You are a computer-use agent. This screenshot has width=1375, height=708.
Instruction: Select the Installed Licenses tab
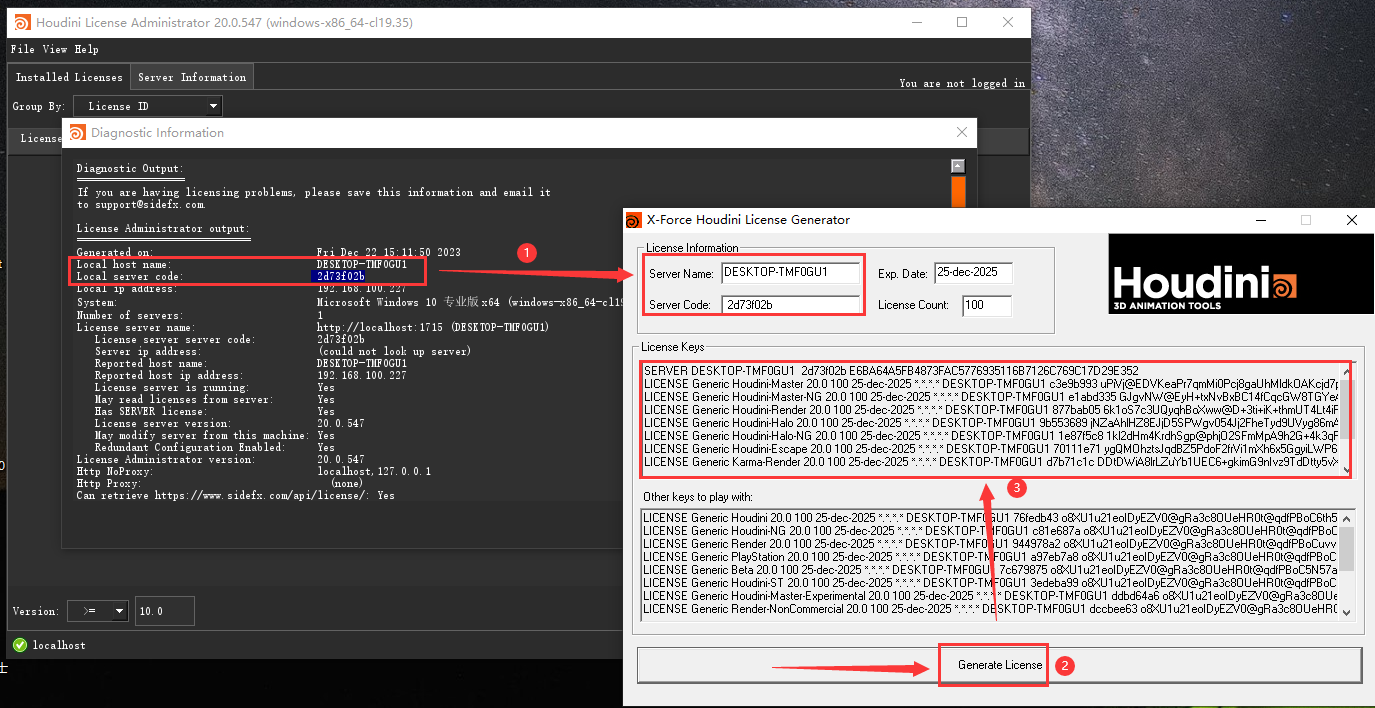pyautogui.click(x=69, y=77)
